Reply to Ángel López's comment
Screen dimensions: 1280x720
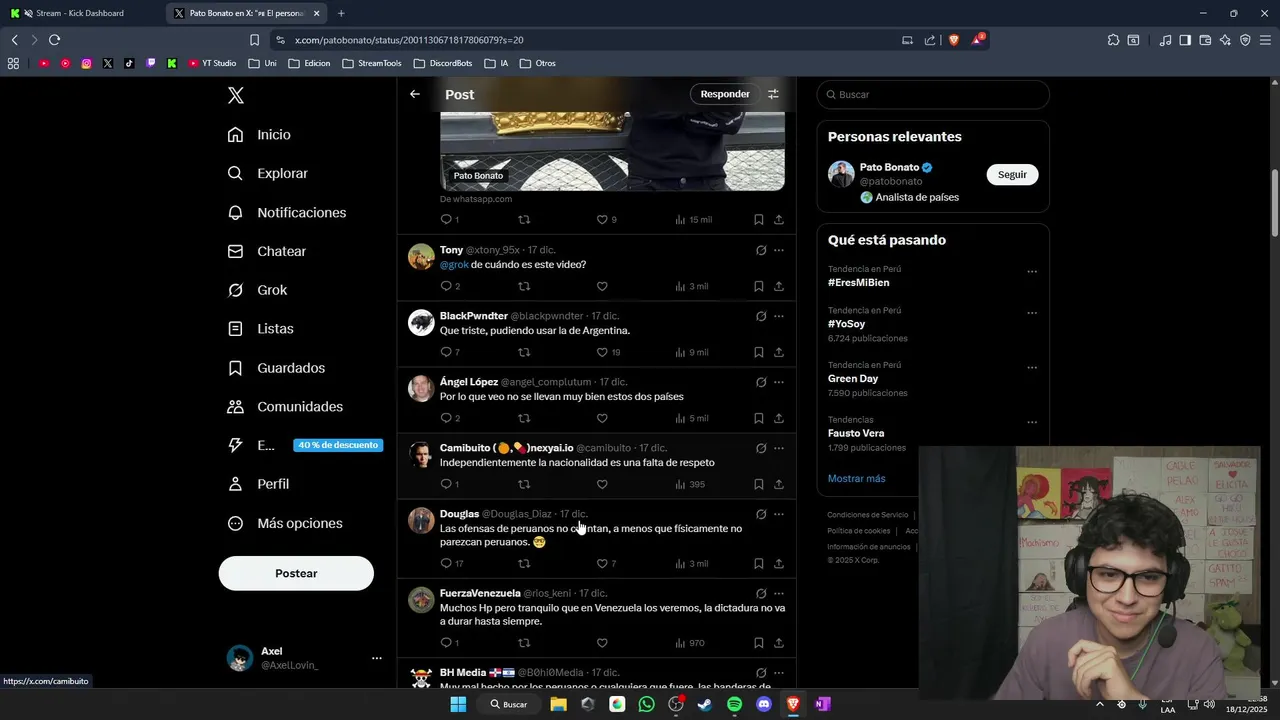446,418
